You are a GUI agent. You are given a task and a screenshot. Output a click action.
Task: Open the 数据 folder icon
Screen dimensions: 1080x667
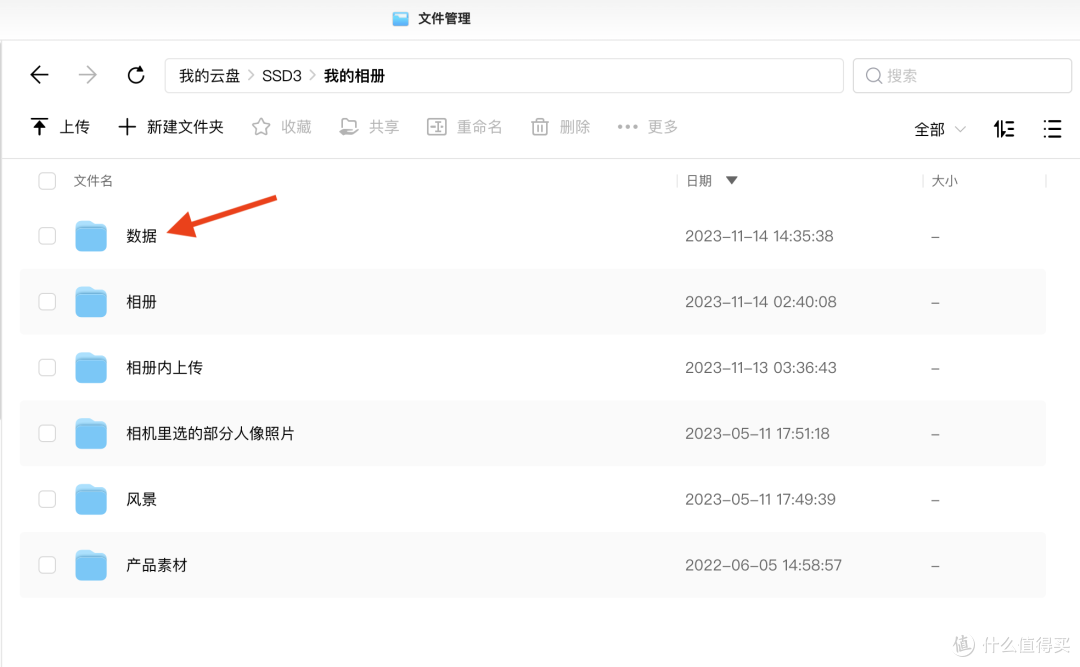pos(91,236)
